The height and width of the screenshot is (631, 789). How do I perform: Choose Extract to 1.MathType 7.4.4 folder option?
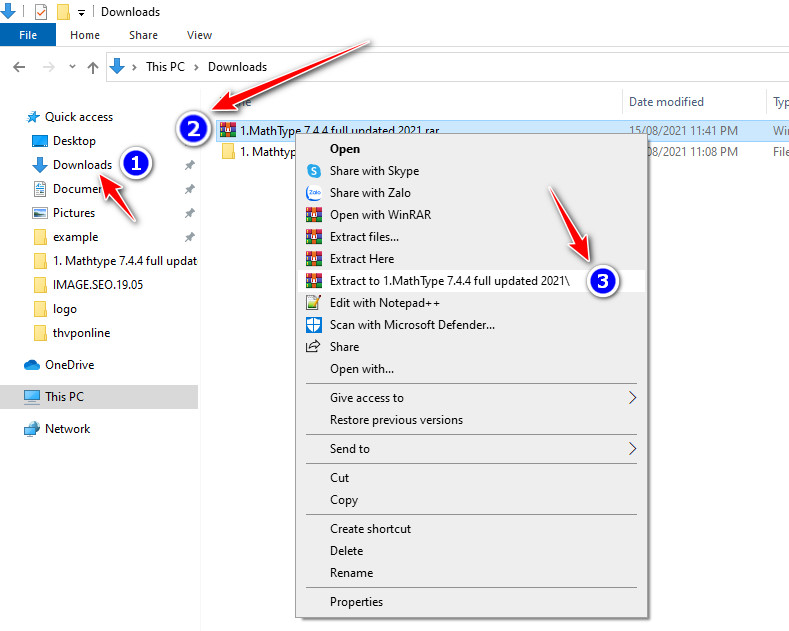pos(449,281)
